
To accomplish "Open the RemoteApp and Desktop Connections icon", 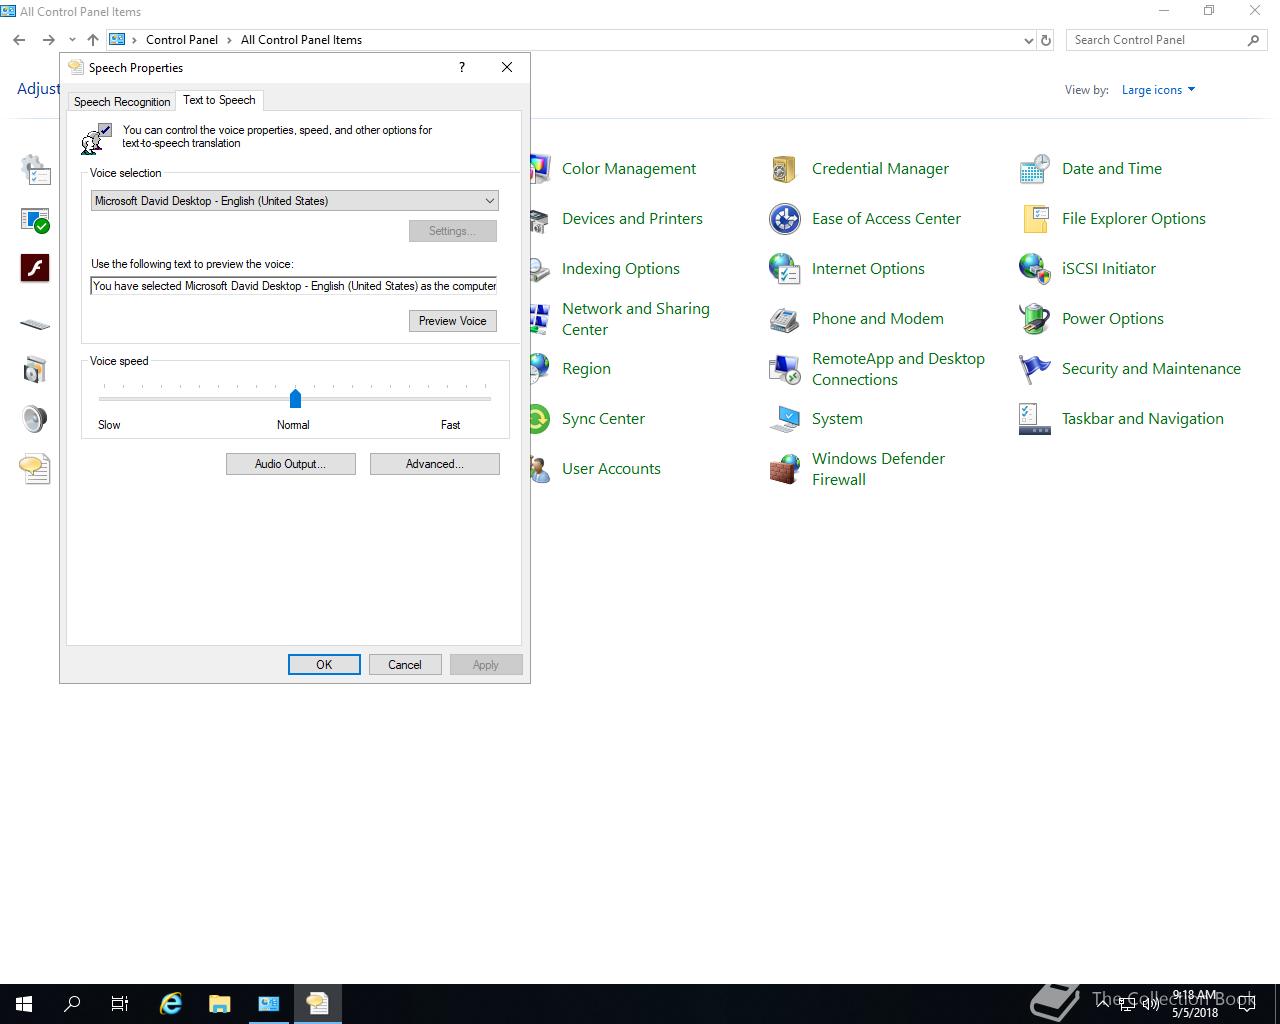I will point(784,369).
